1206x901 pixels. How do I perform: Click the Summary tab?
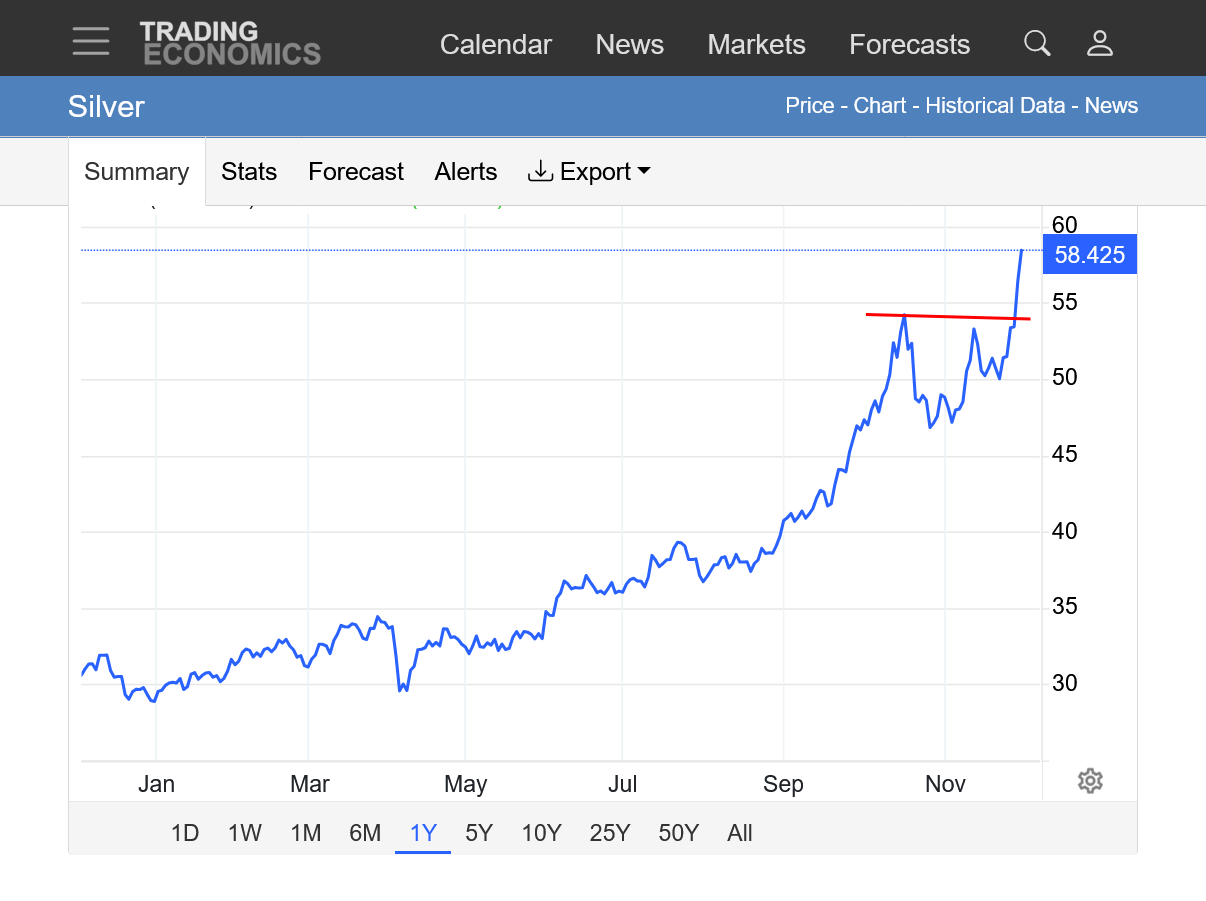[137, 172]
